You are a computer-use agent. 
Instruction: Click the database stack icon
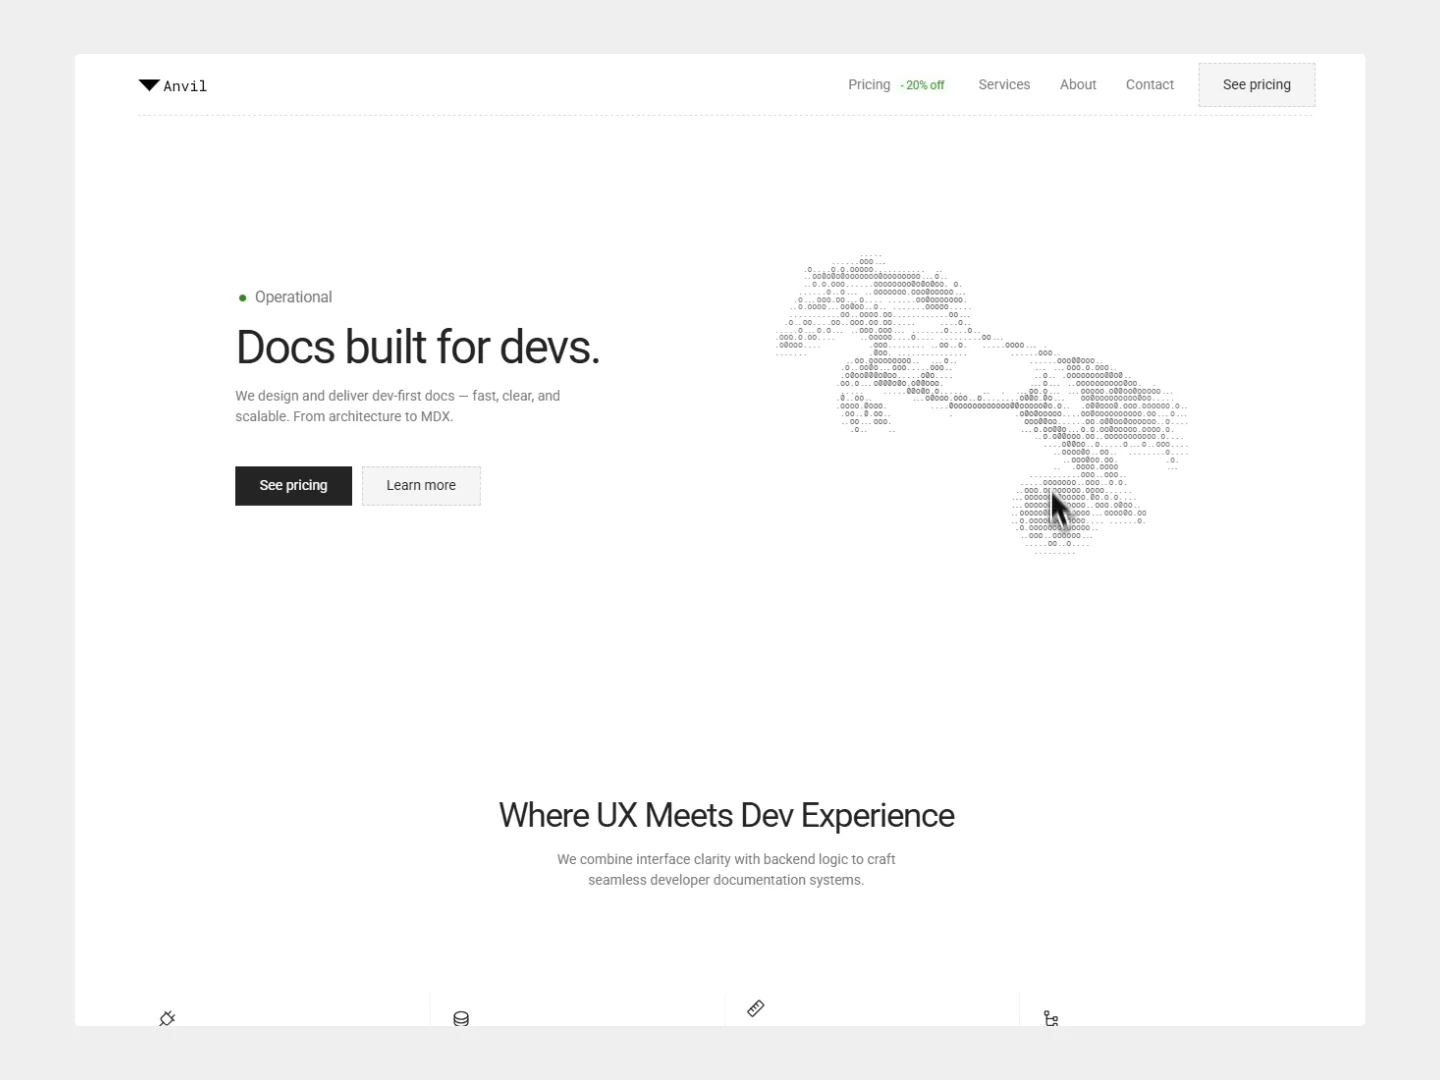coord(461,1018)
